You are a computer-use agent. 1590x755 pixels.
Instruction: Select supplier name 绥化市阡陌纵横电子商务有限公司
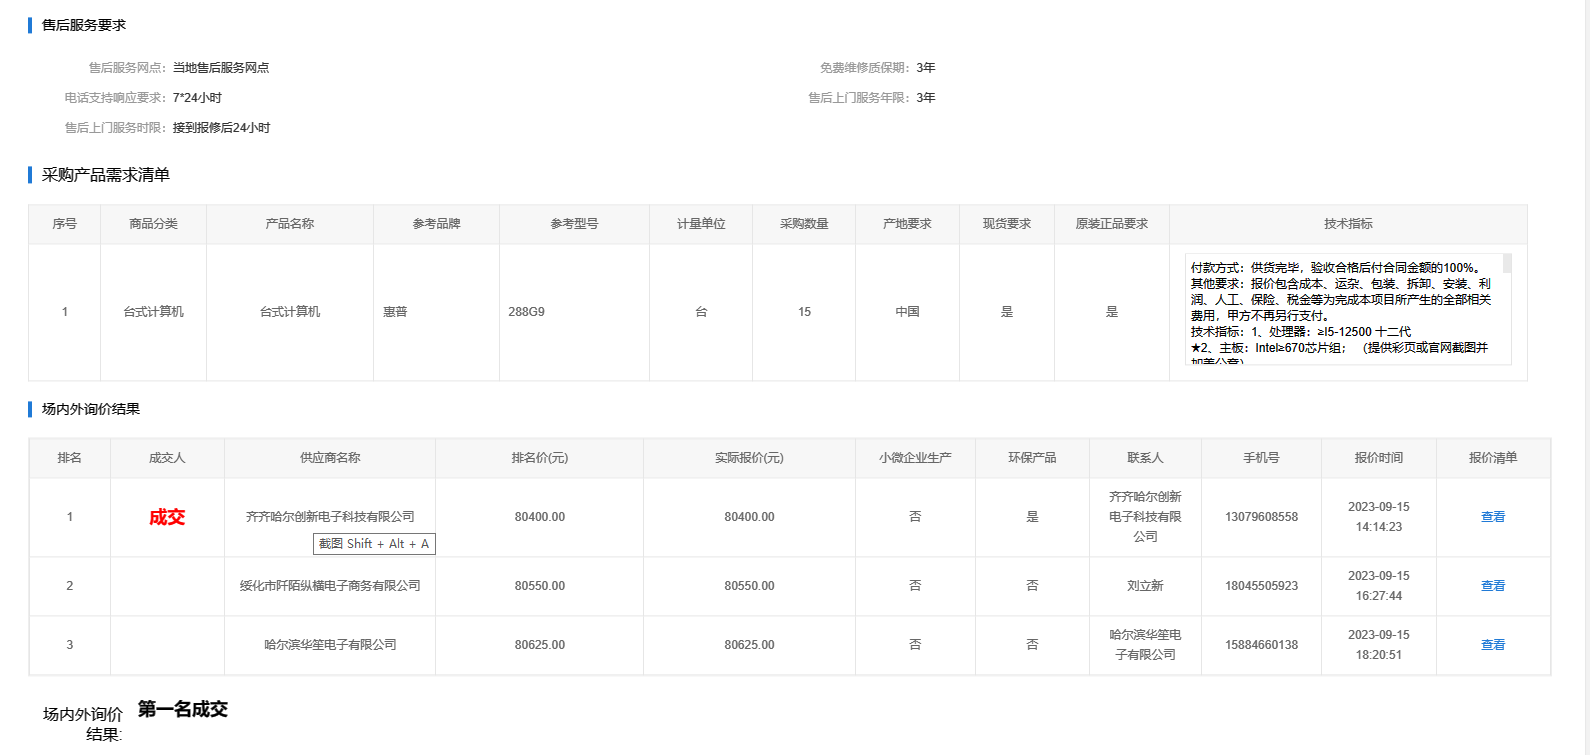pyautogui.click(x=330, y=586)
